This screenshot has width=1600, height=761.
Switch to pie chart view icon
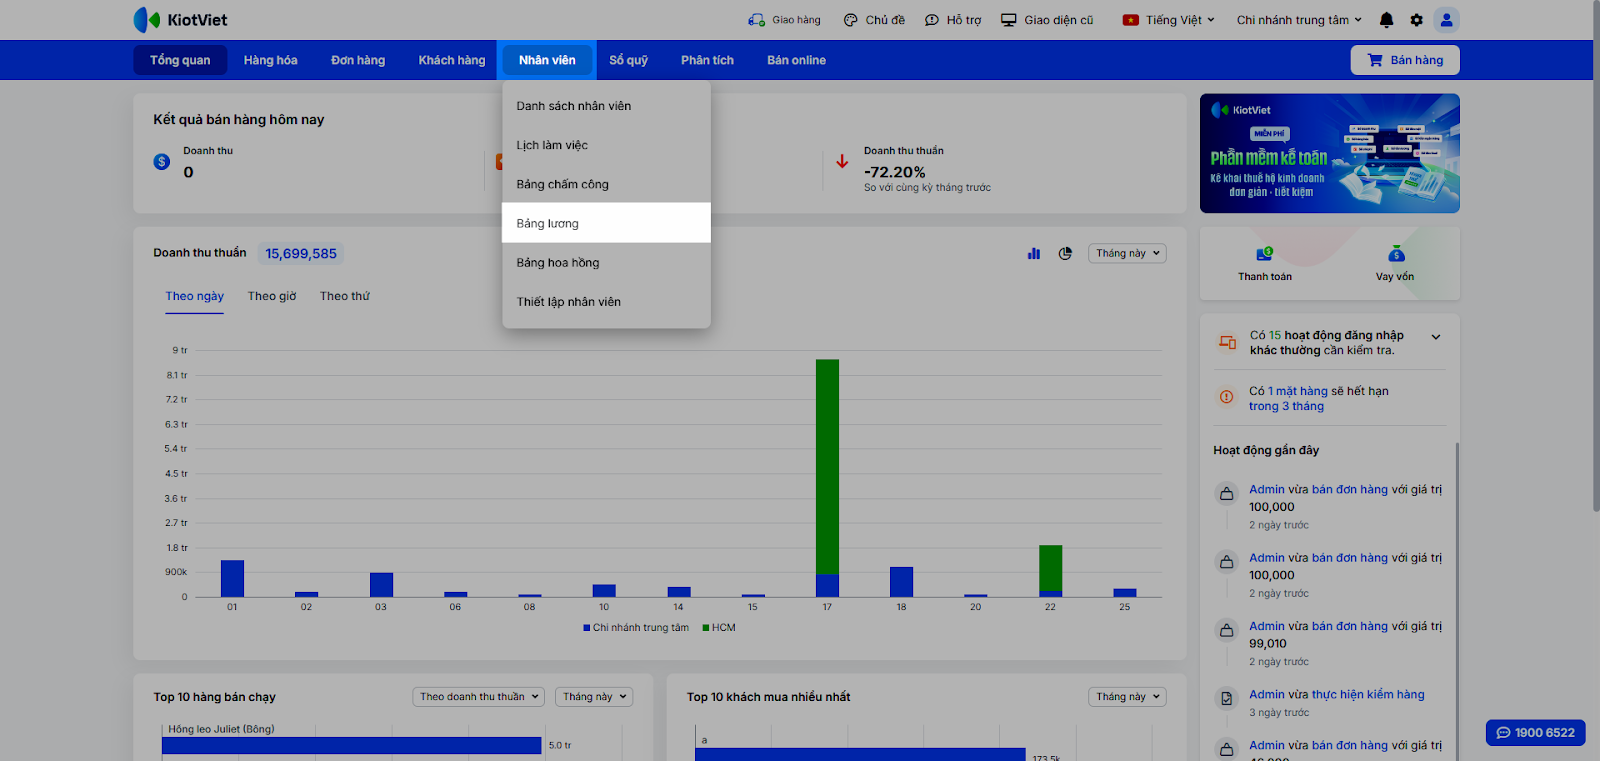[x=1065, y=254]
